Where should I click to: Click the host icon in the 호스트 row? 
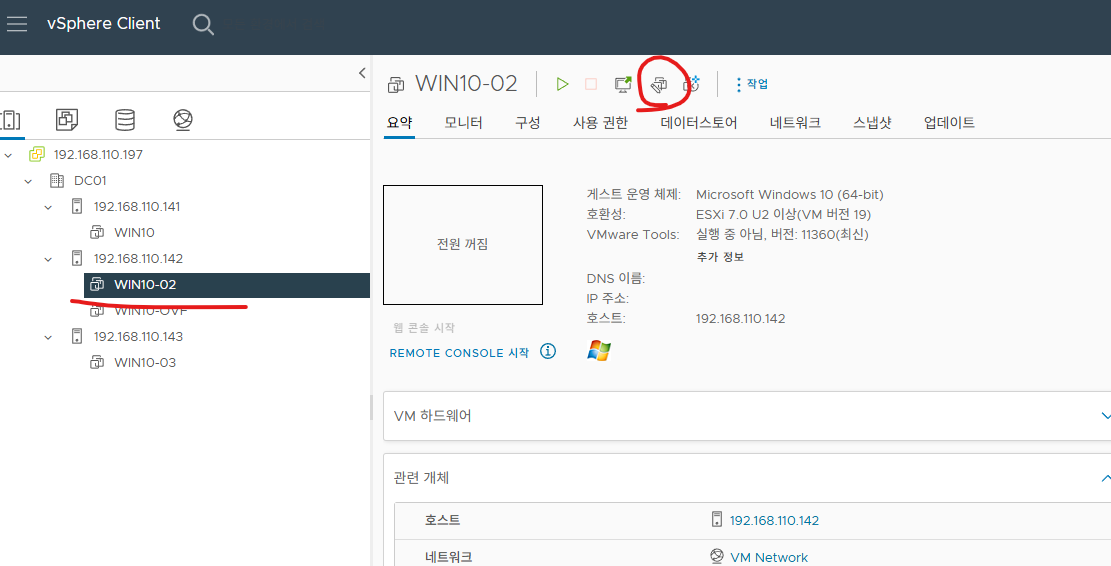click(x=716, y=519)
